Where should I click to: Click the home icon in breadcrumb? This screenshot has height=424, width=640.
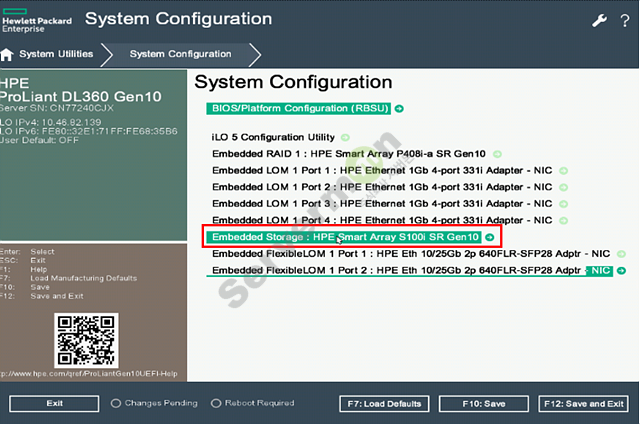7,54
